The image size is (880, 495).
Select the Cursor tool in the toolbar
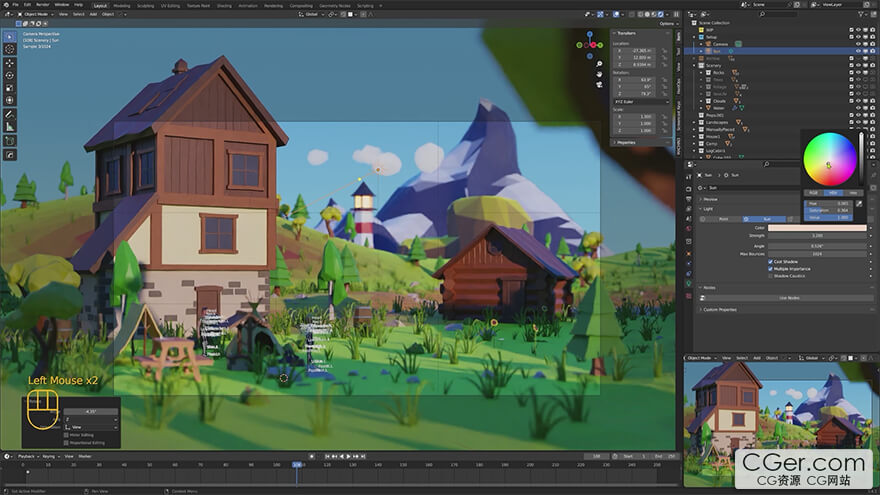click(10, 49)
